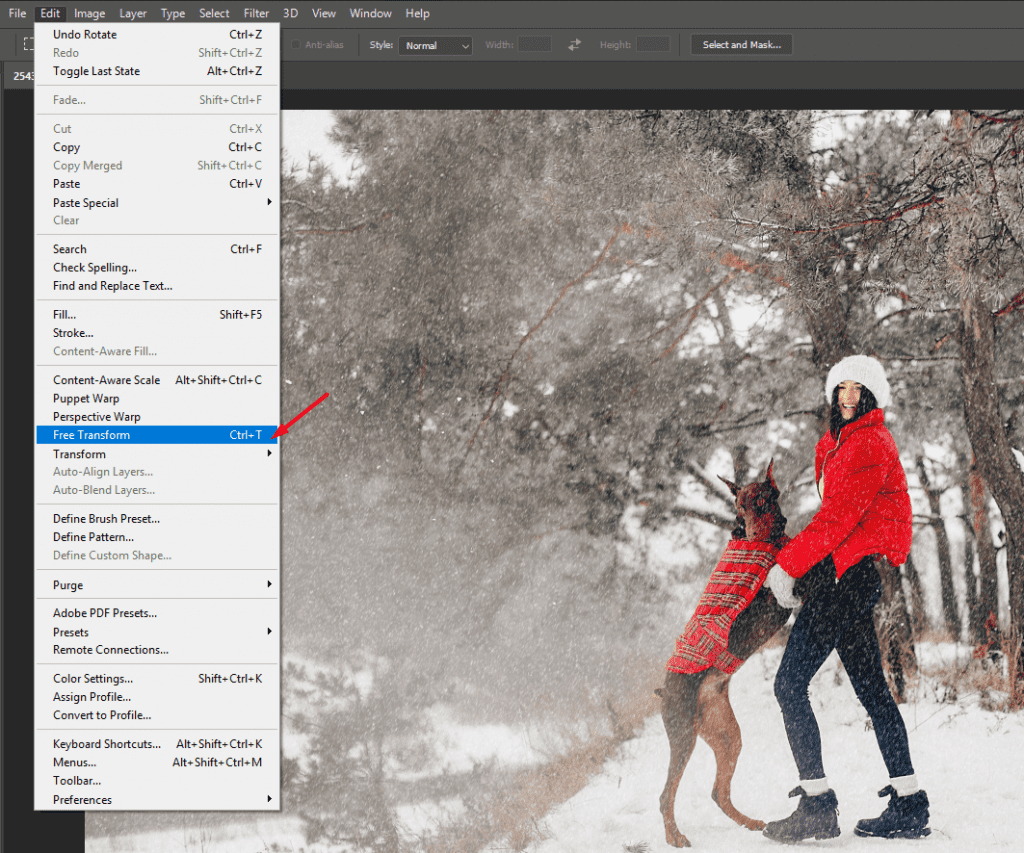Click the swap width and height icon

point(574,45)
